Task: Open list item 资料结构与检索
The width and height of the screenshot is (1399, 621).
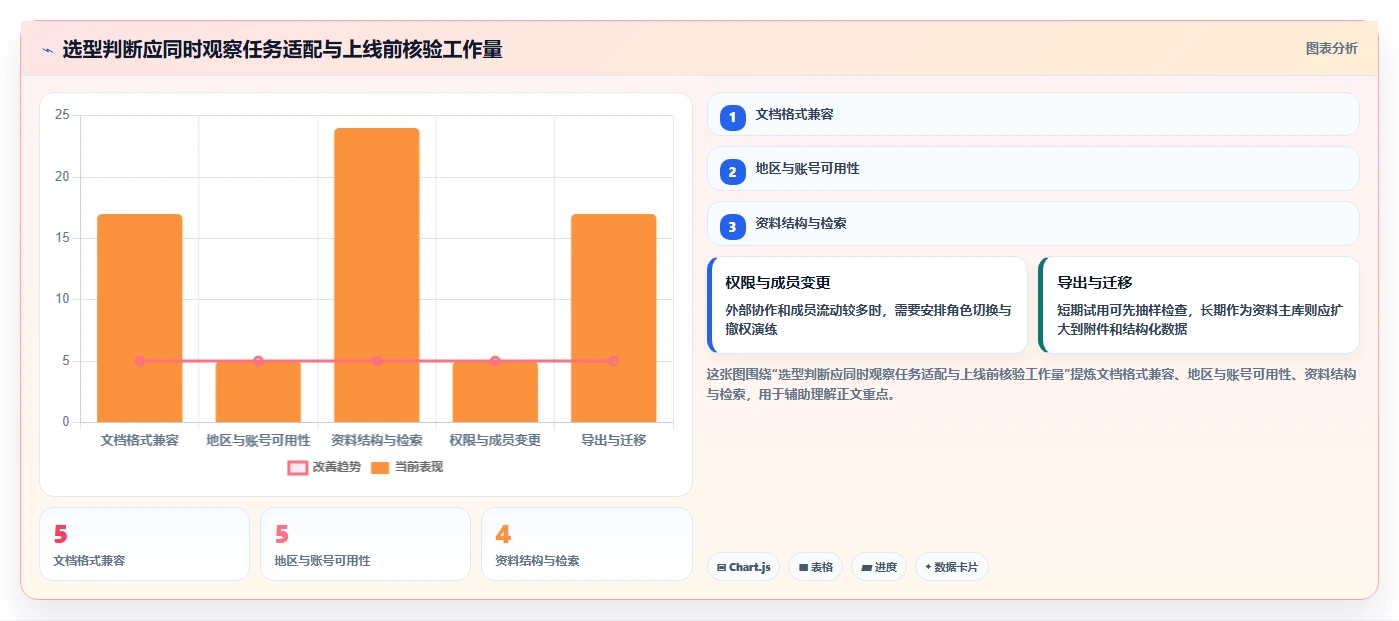Action: [1033, 224]
